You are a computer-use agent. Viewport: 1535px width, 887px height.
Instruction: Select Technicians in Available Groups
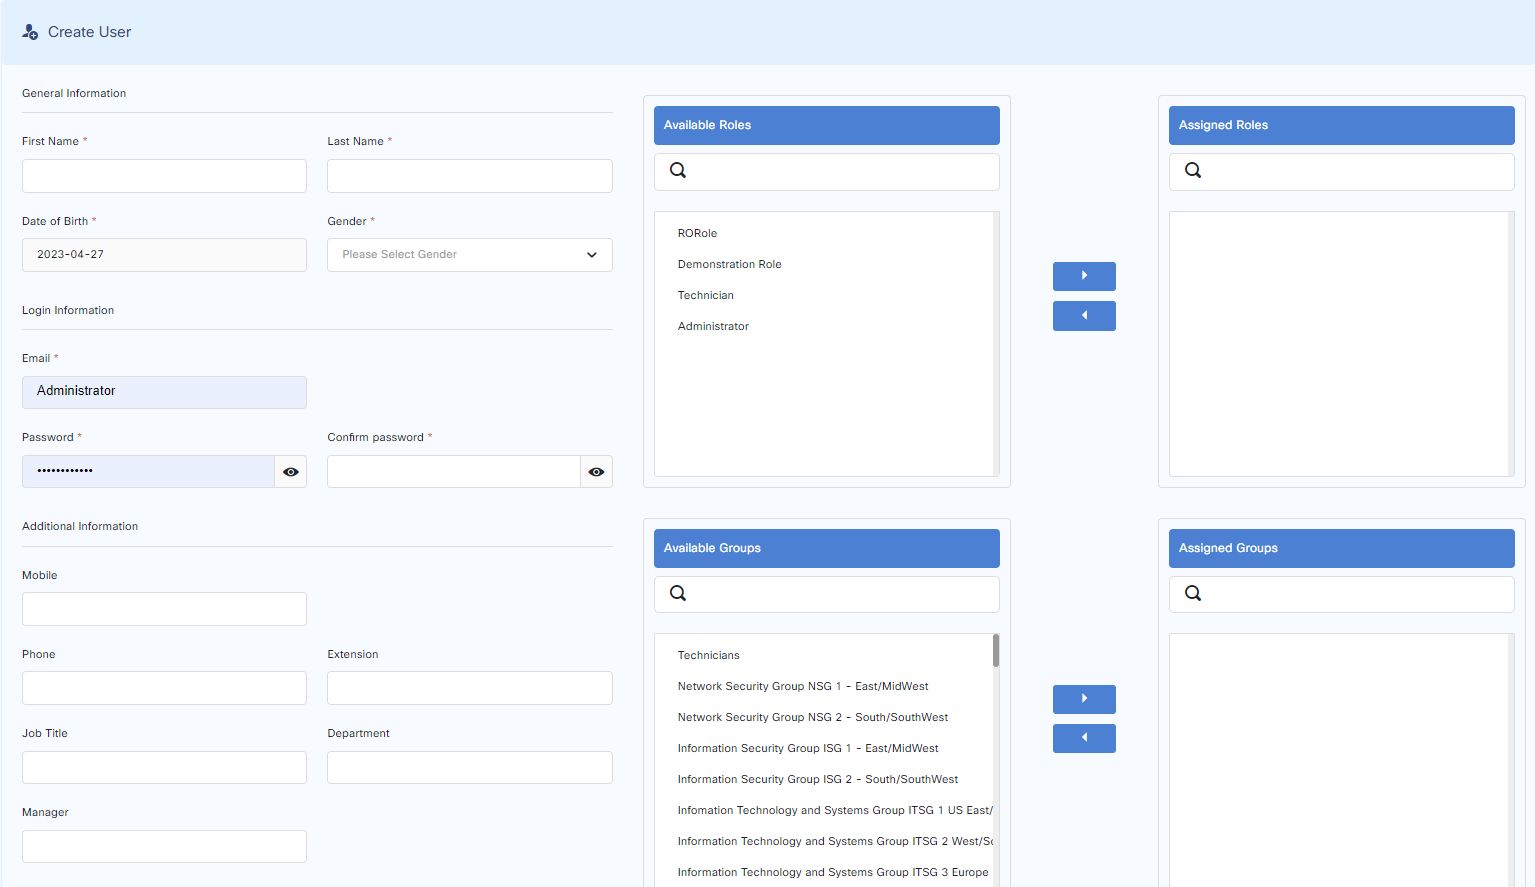pyautogui.click(x=708, y=655)
